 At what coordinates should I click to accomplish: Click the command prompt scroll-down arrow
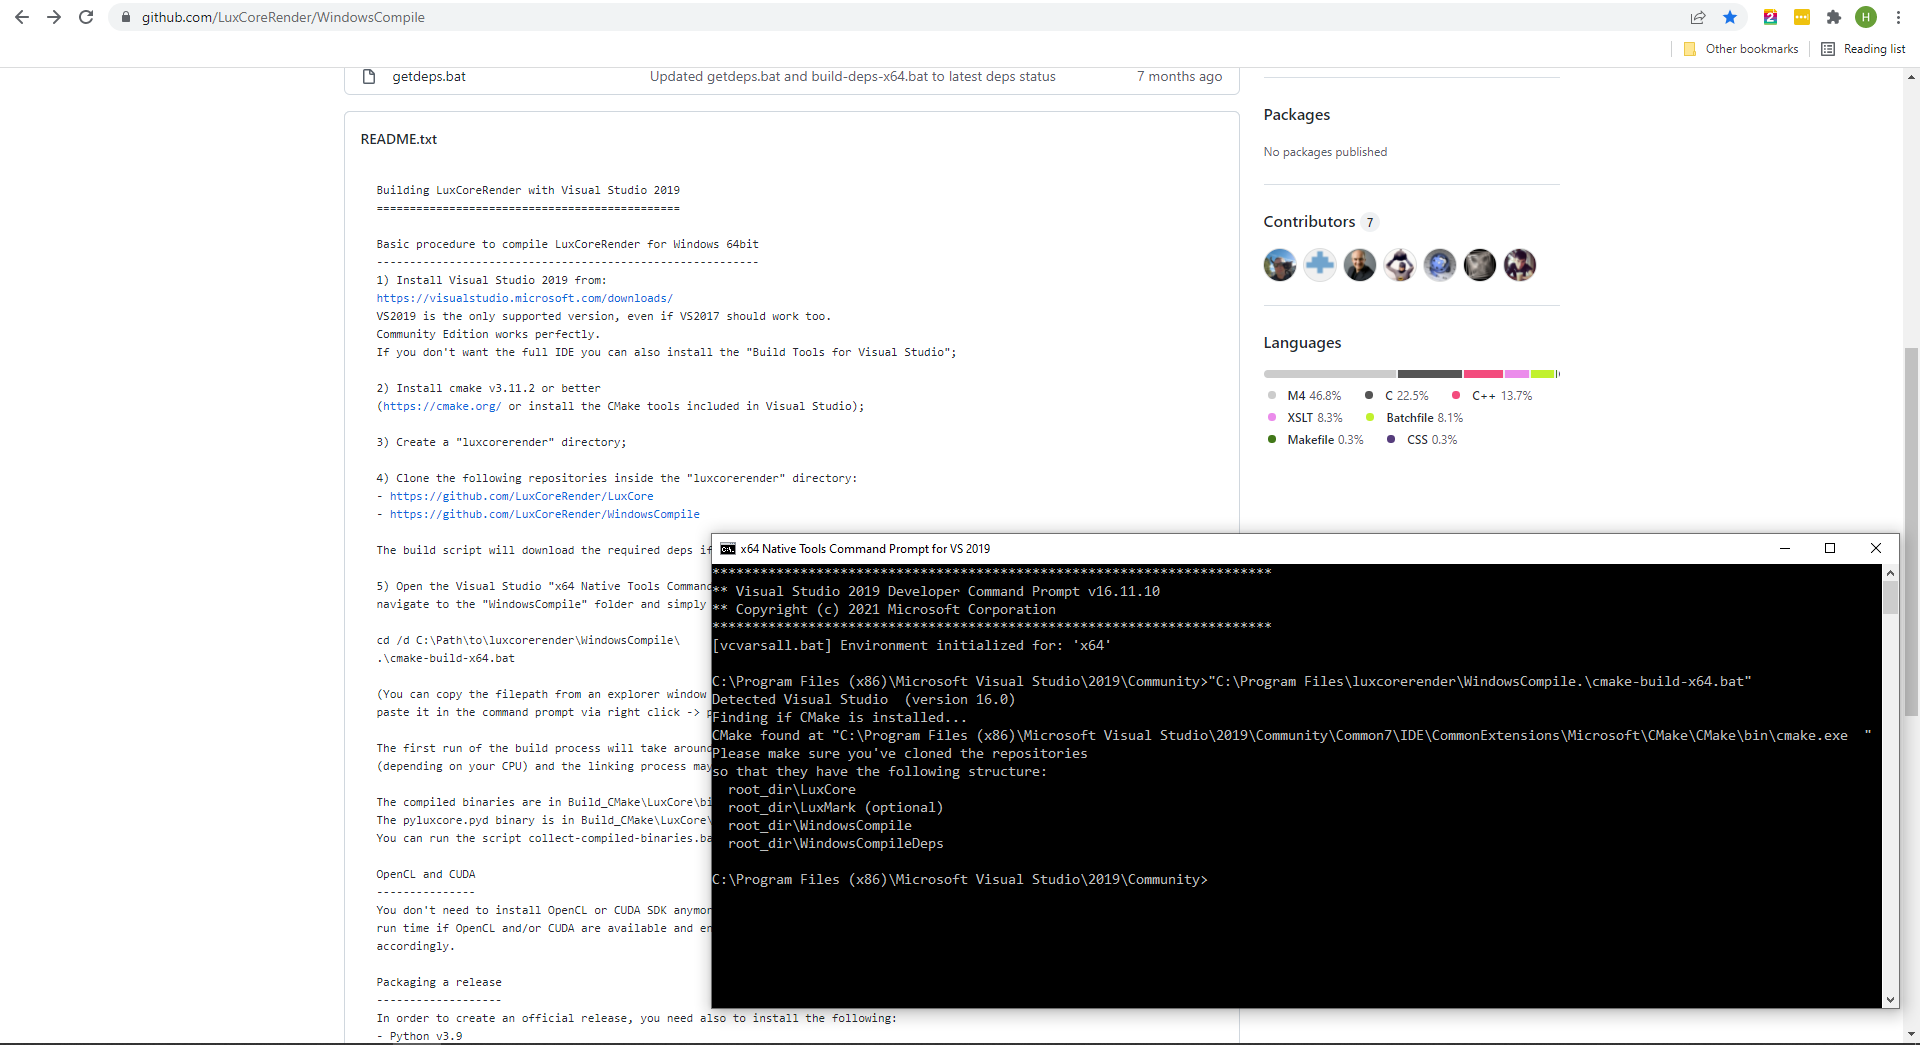(x=1890, y=999)
